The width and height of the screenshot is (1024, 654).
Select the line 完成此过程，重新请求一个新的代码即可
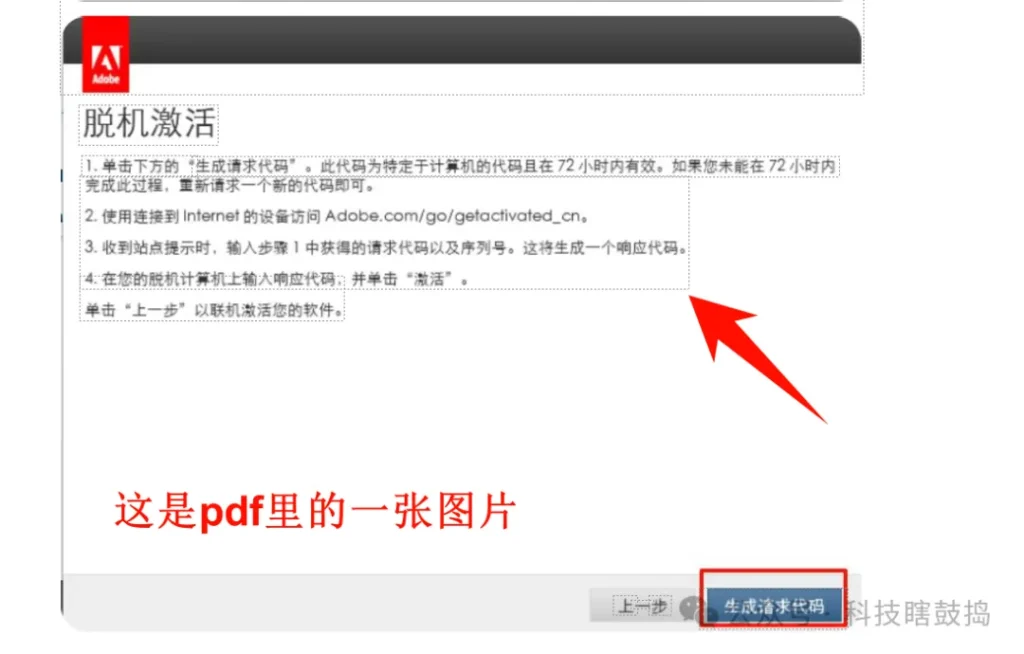pos(231,186)
